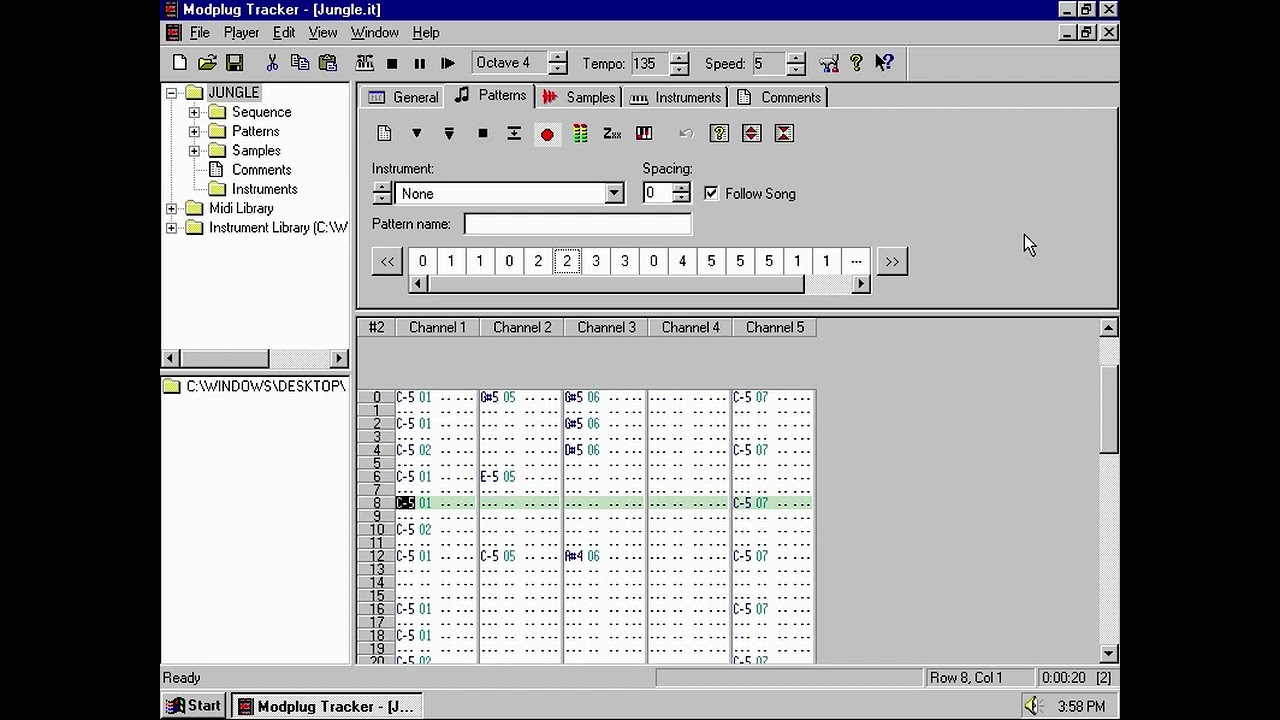Play current row icon in pattern toolbar

pyautogui.click(x=514, y=133)
